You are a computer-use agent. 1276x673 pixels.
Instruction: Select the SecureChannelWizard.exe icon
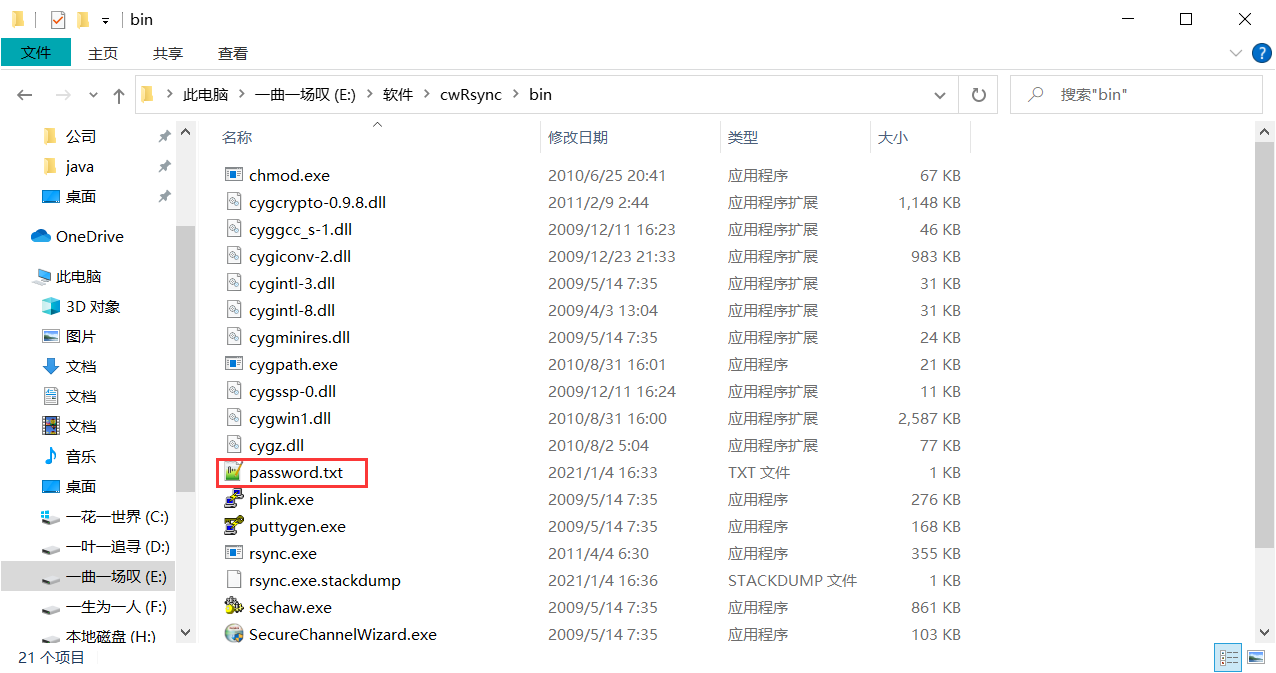pos(233,634)
